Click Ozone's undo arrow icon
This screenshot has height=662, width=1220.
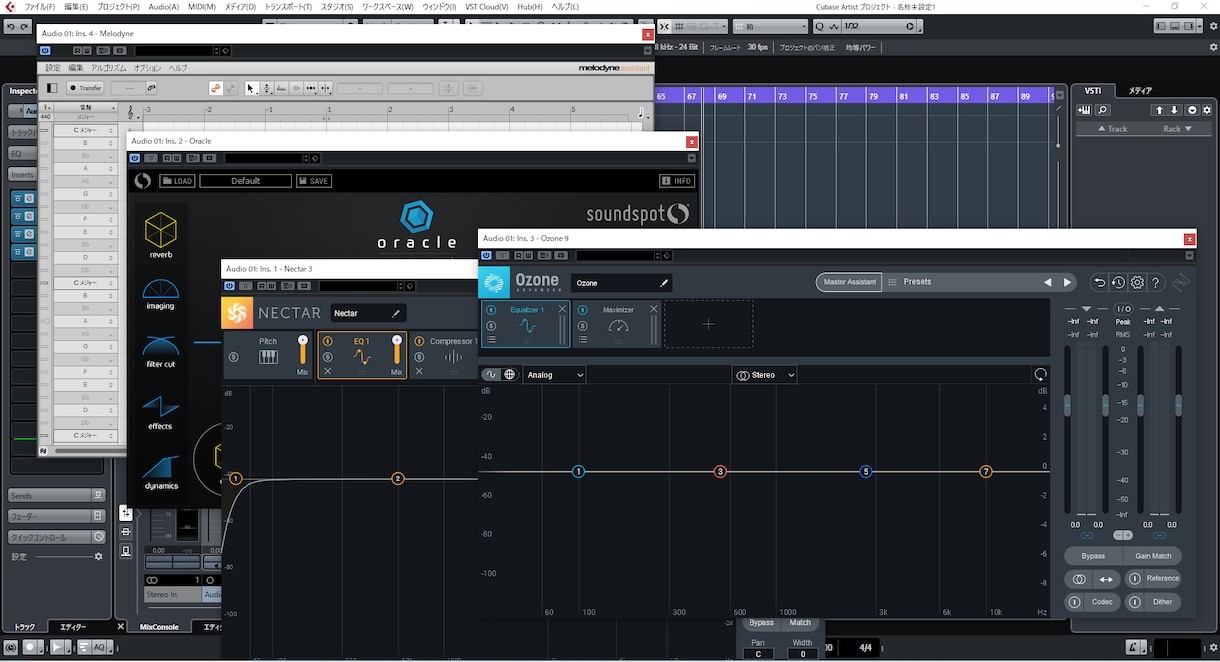[1100, 283]
